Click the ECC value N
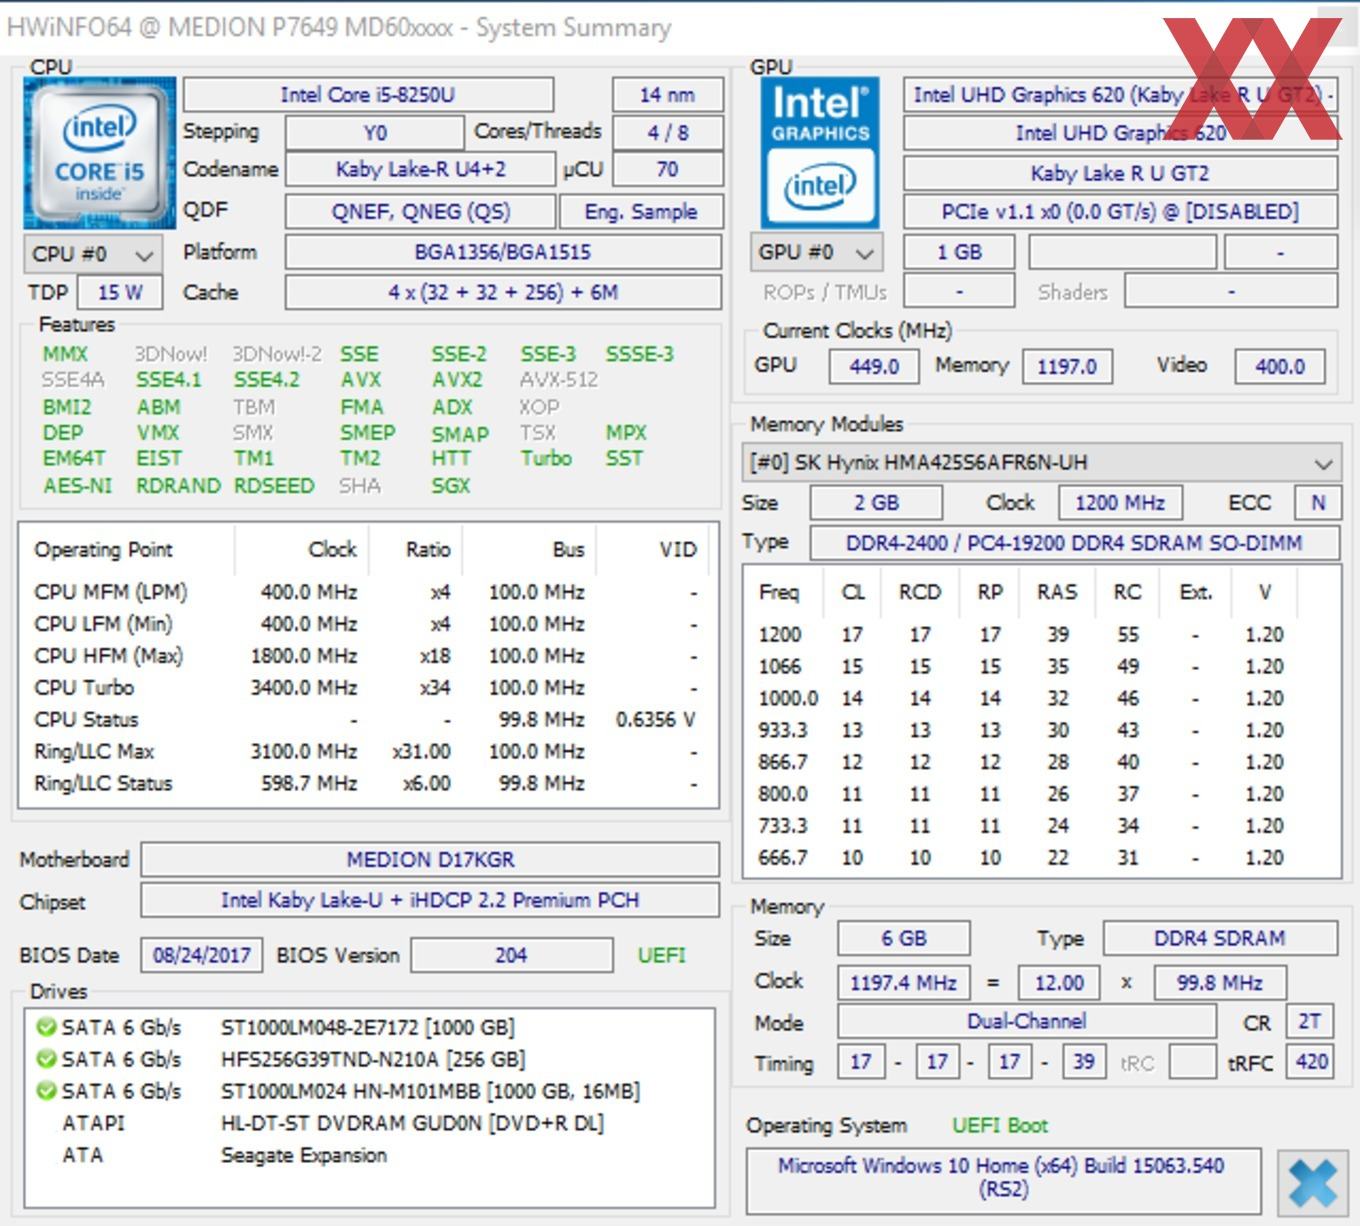 (x=1317, y=503)
